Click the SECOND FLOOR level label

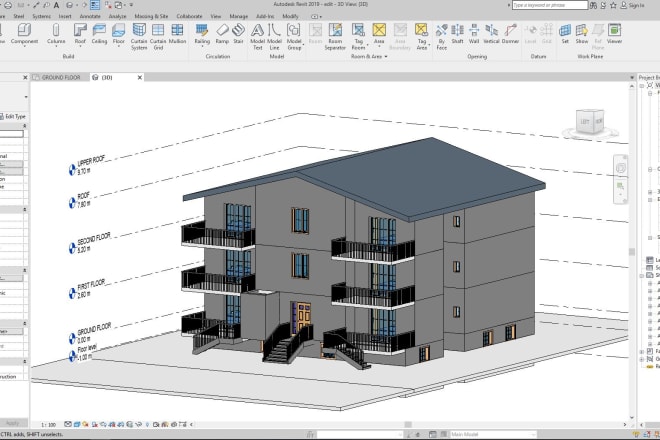[94, 239]
